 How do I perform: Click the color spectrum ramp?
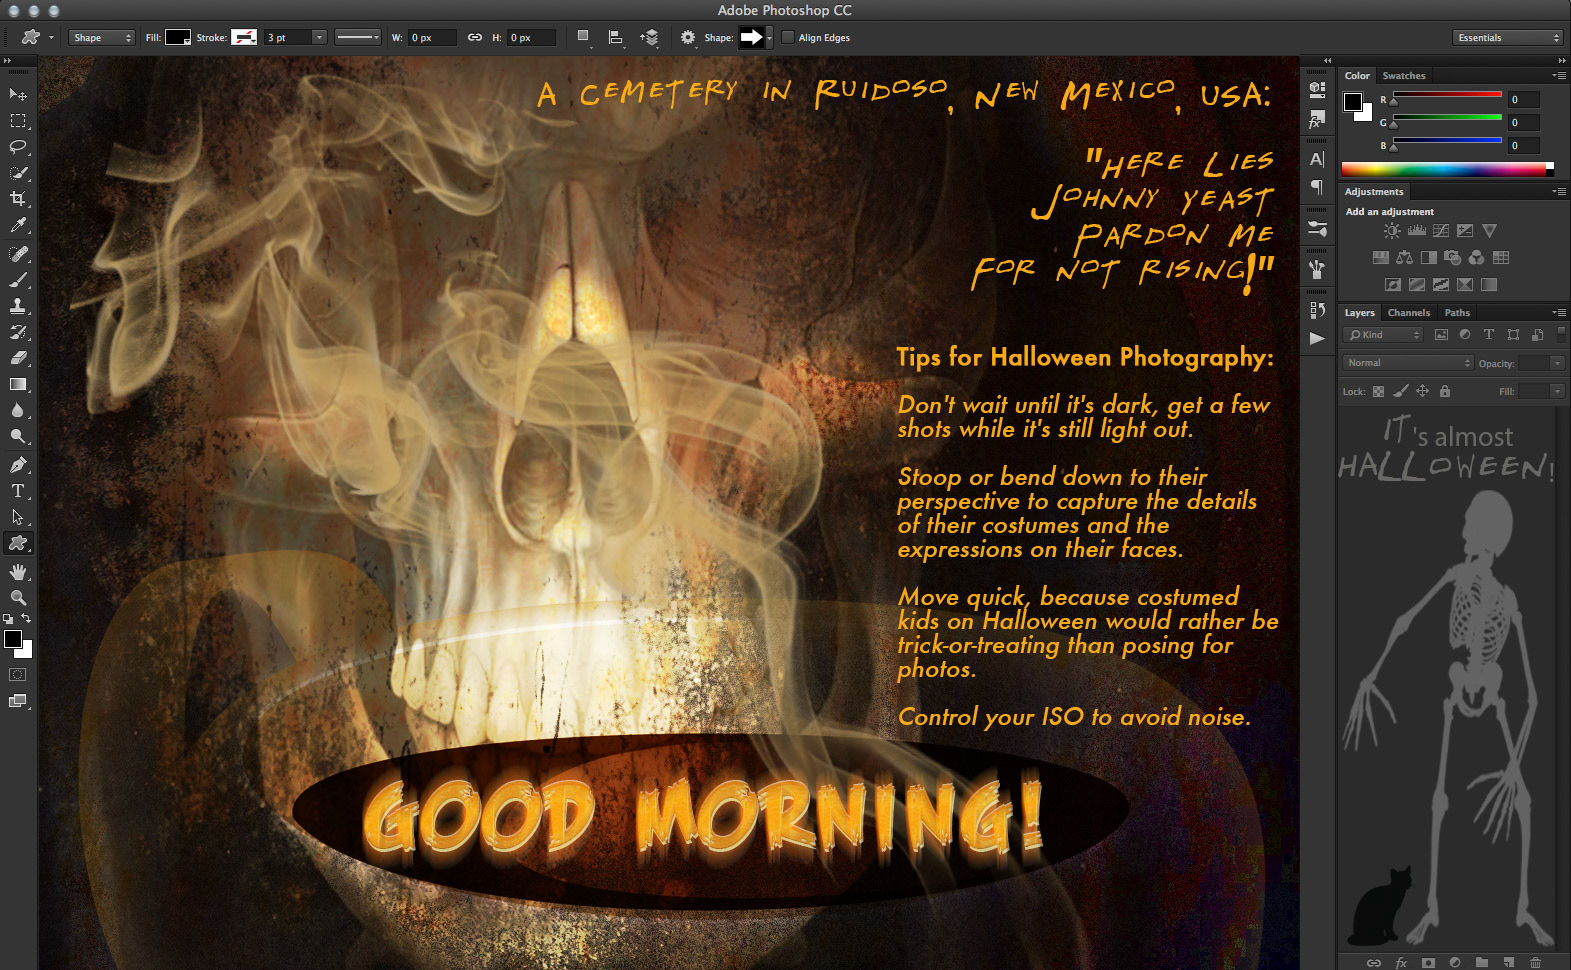1447,169
